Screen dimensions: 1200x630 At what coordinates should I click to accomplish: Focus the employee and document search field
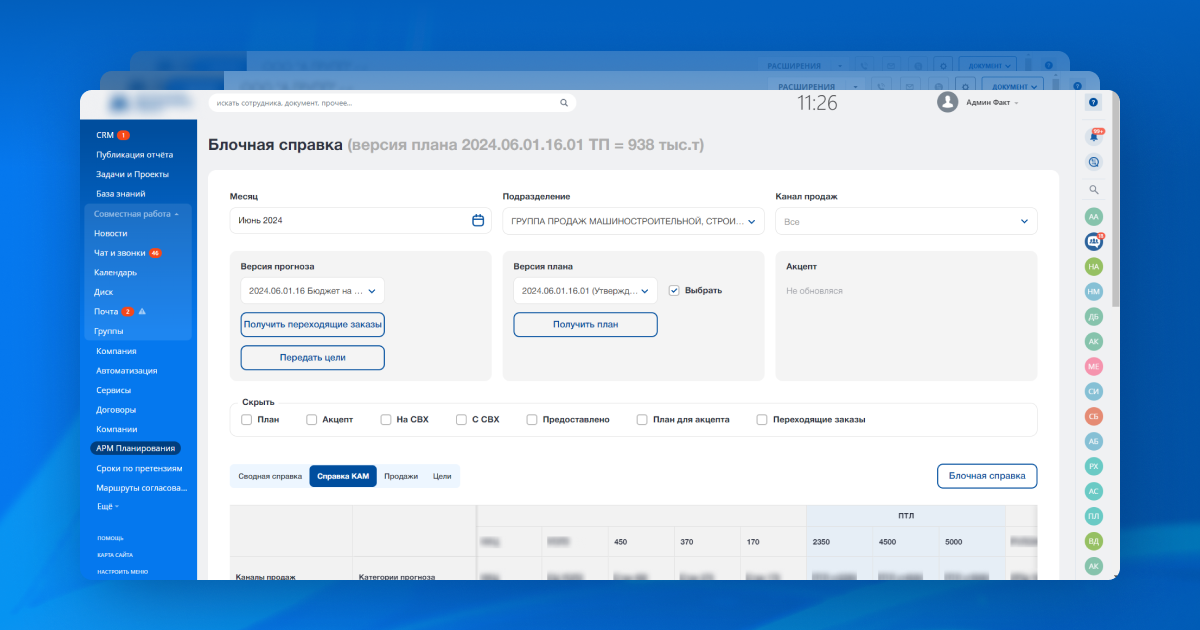tap(391, 103)
